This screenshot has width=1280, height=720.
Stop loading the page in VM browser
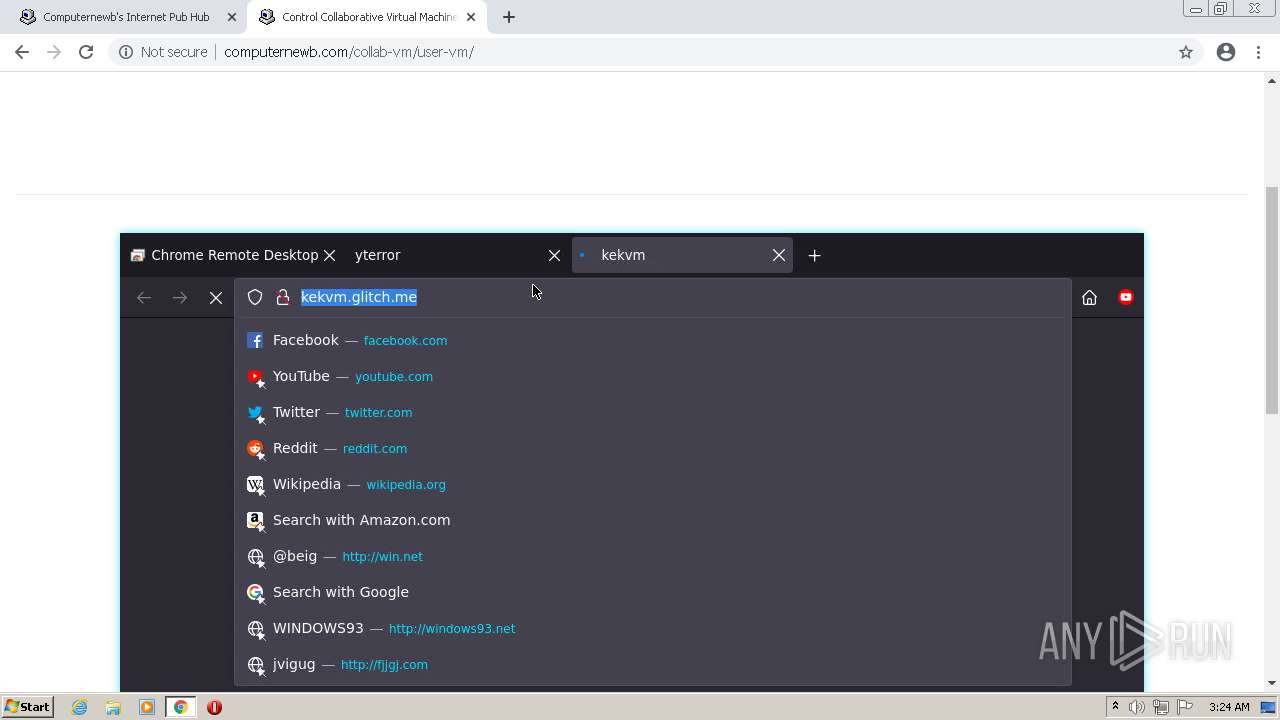[x=216, y=297]
